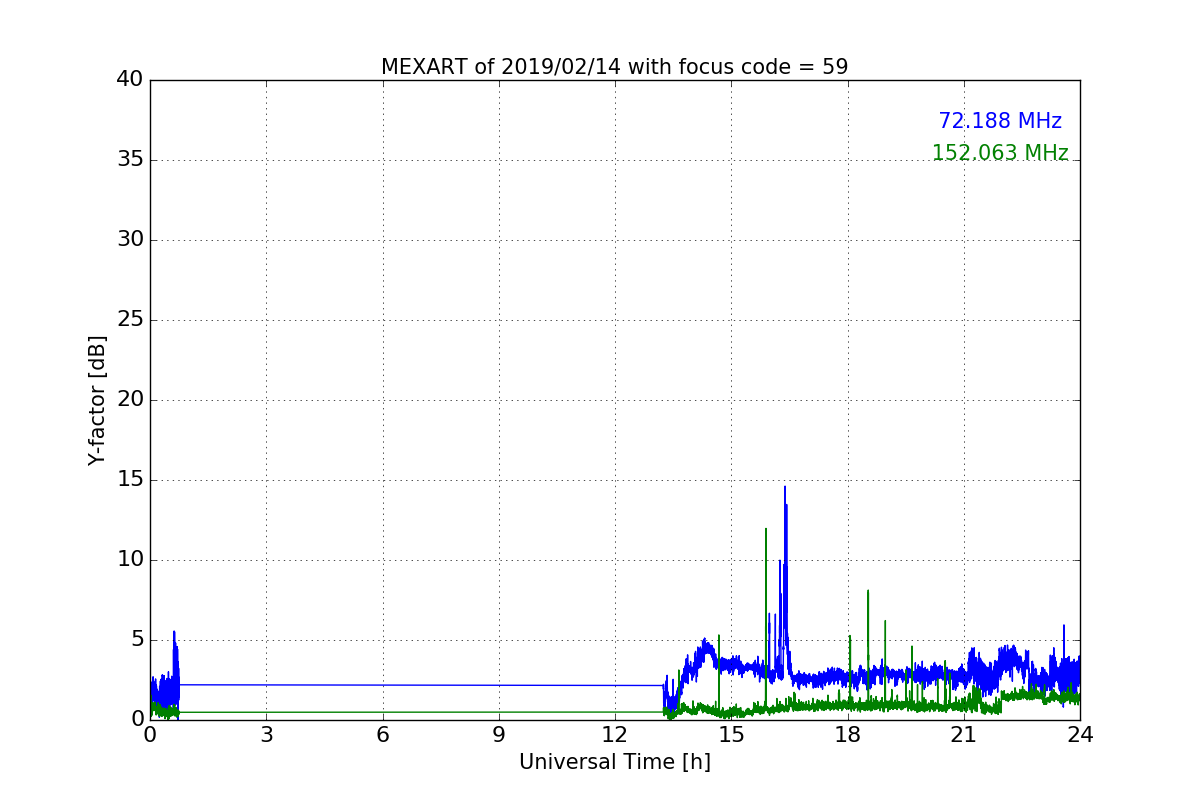Click the y-axis tick label 35
This screenshot has width=1200, height=800.
tap(130, 160)
